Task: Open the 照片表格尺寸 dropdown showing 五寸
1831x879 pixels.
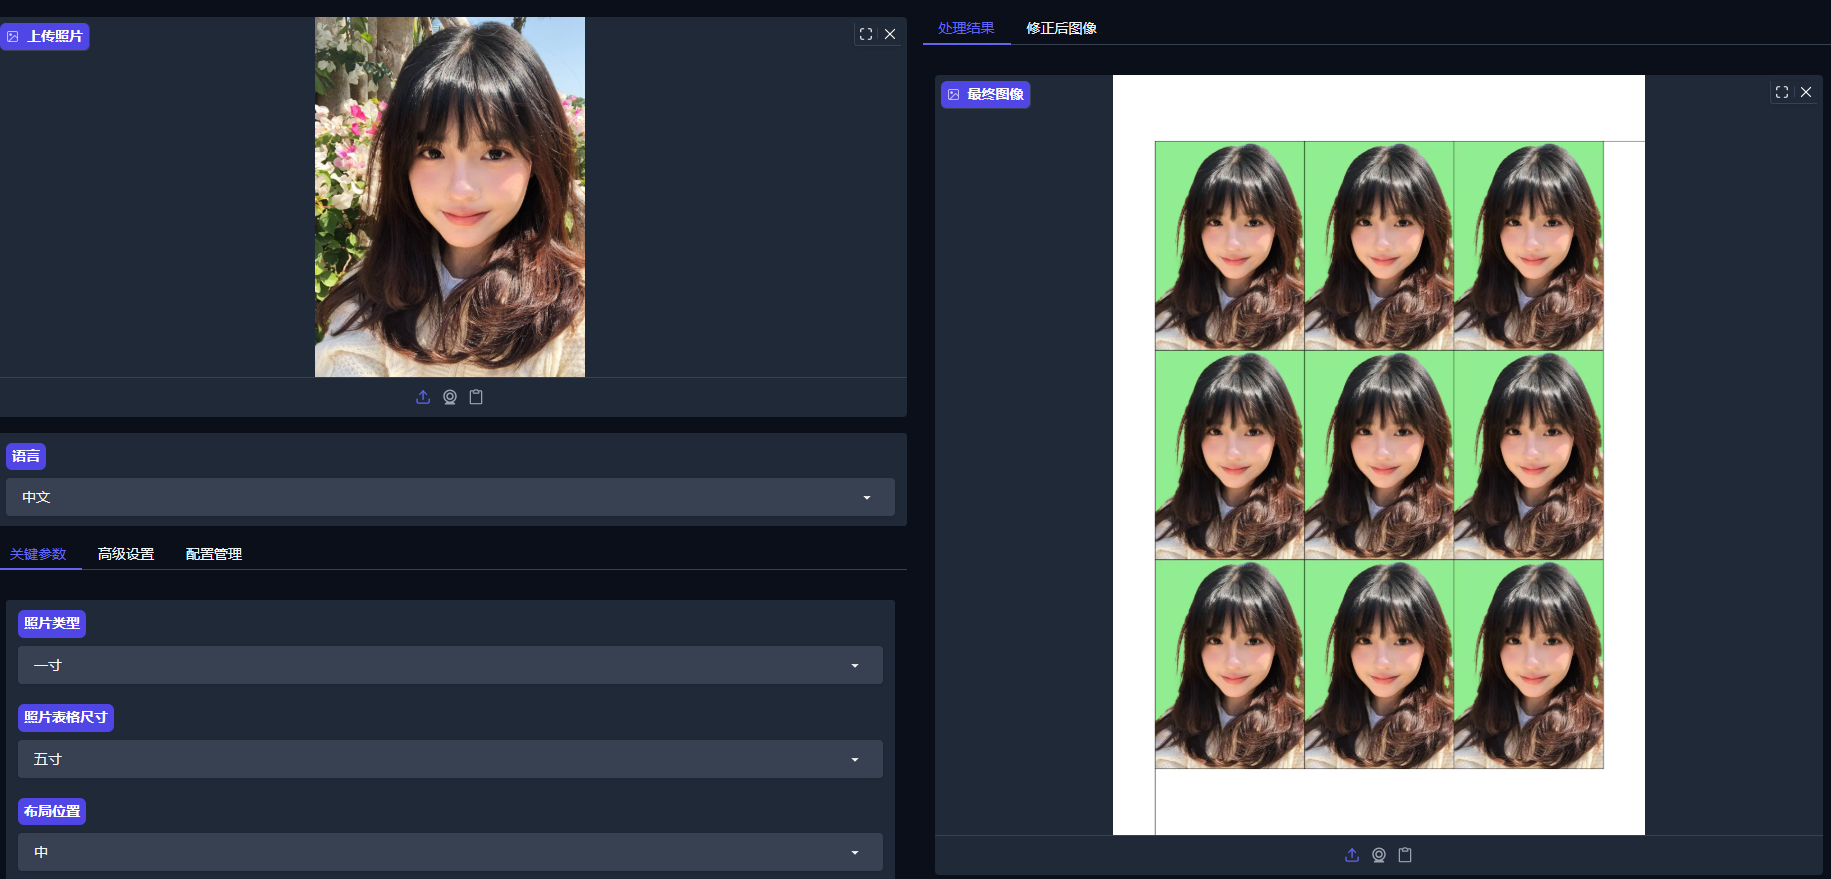Action: 450,759
